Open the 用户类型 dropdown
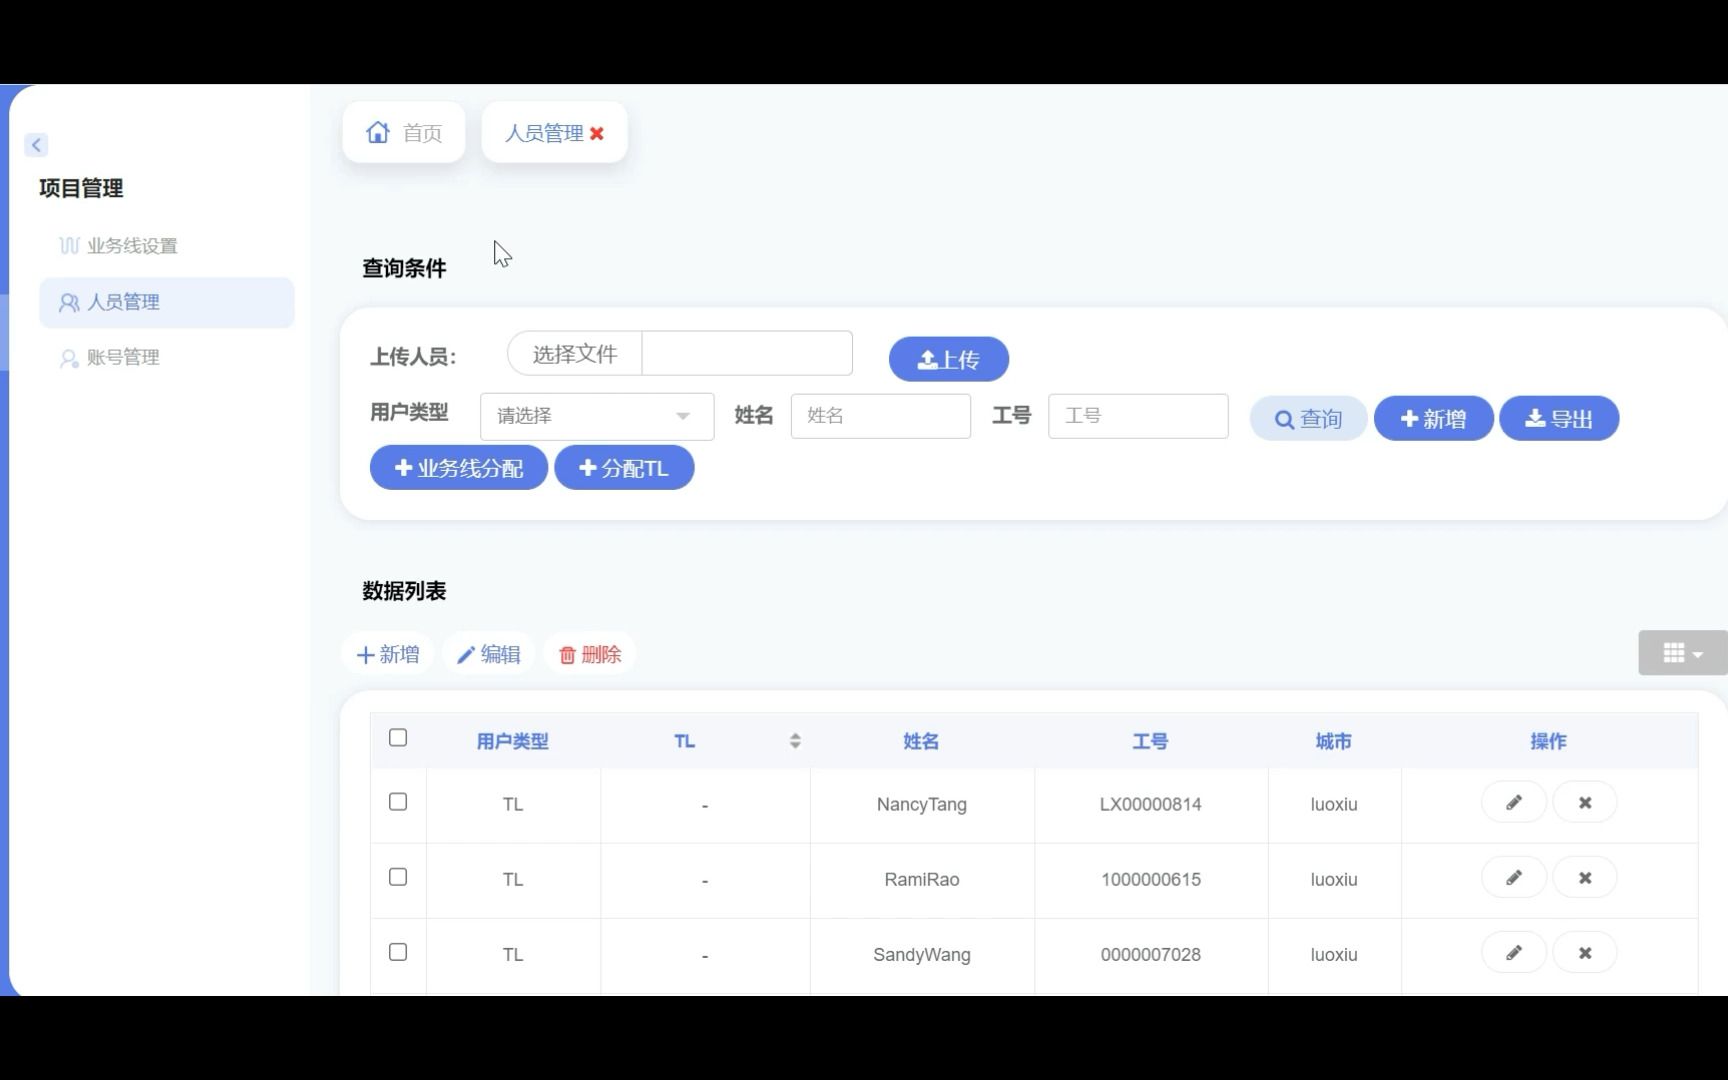 (597, 416)
